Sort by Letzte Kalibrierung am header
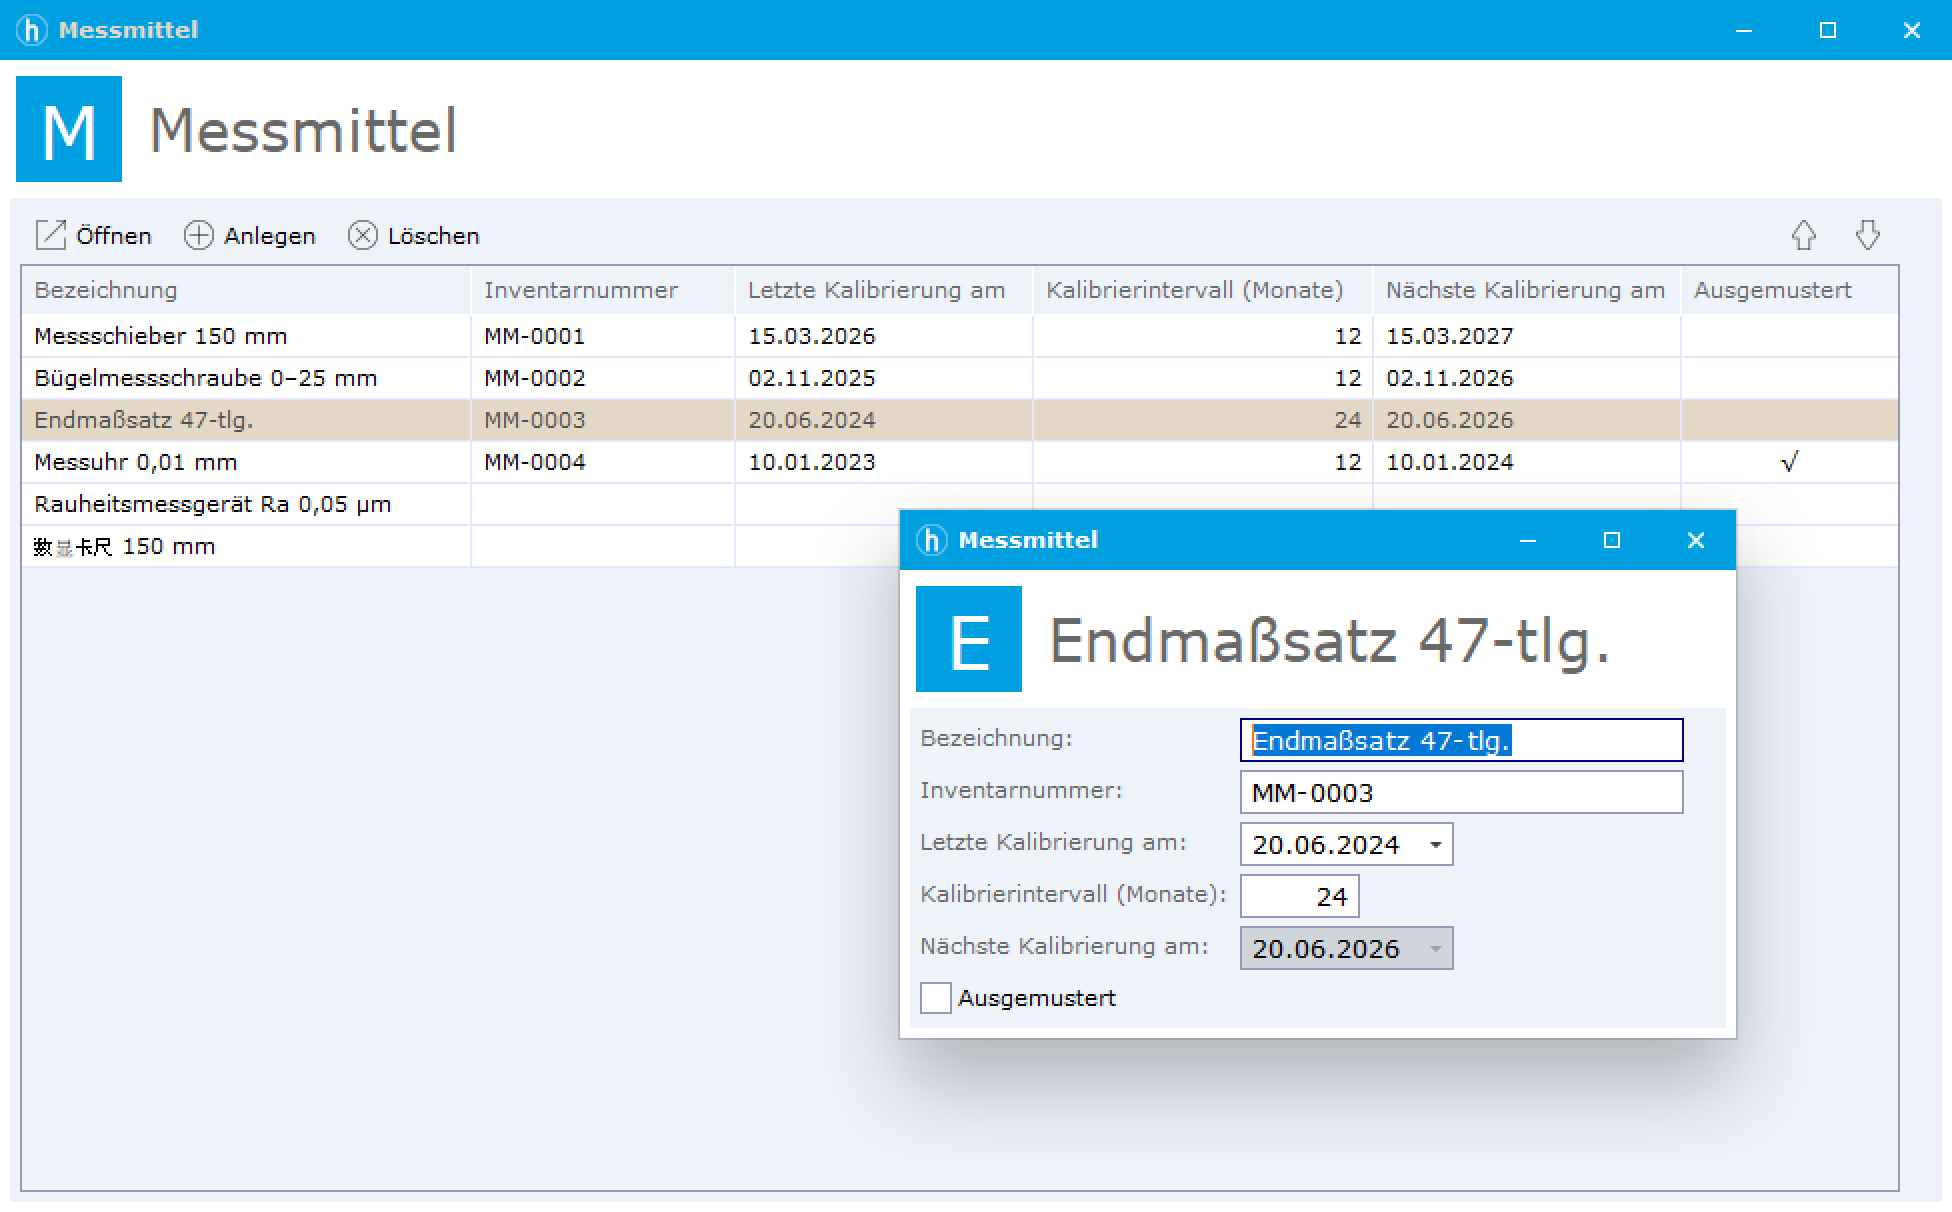Image resolution: width=1952 pixels, height=1212 pixels. [x=884, y=290]
